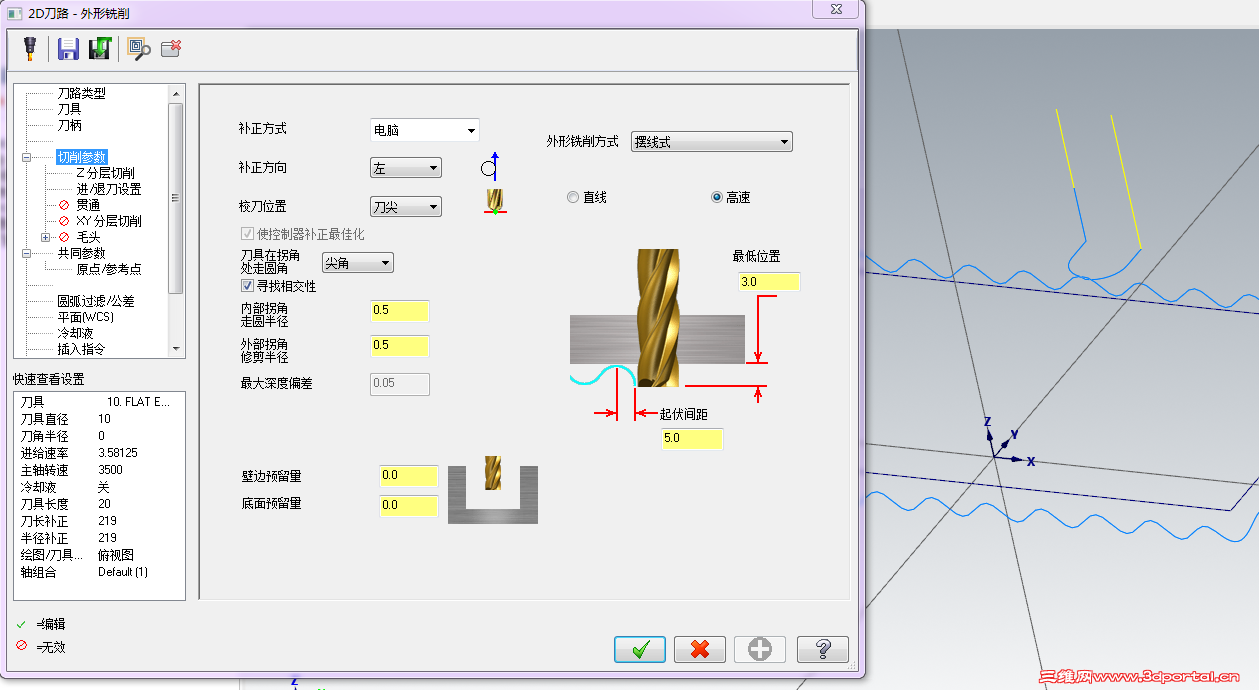Click the 绘图/刀具 value 俯视图
1259x690 pixels.
click(116, 555)
